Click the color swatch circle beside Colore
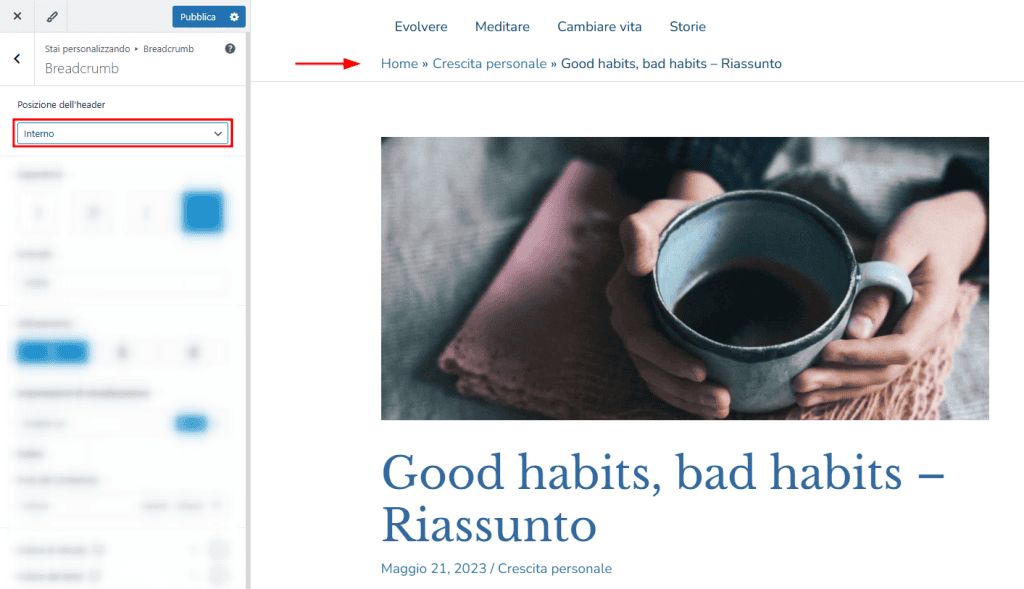The image size is (1024, 589). tap(219, 549)
